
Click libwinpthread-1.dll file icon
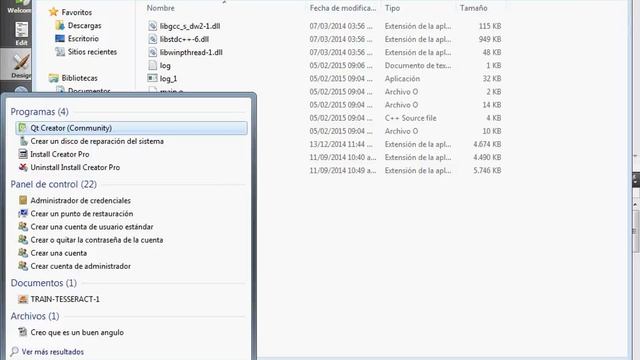click(x=153, y=52)
